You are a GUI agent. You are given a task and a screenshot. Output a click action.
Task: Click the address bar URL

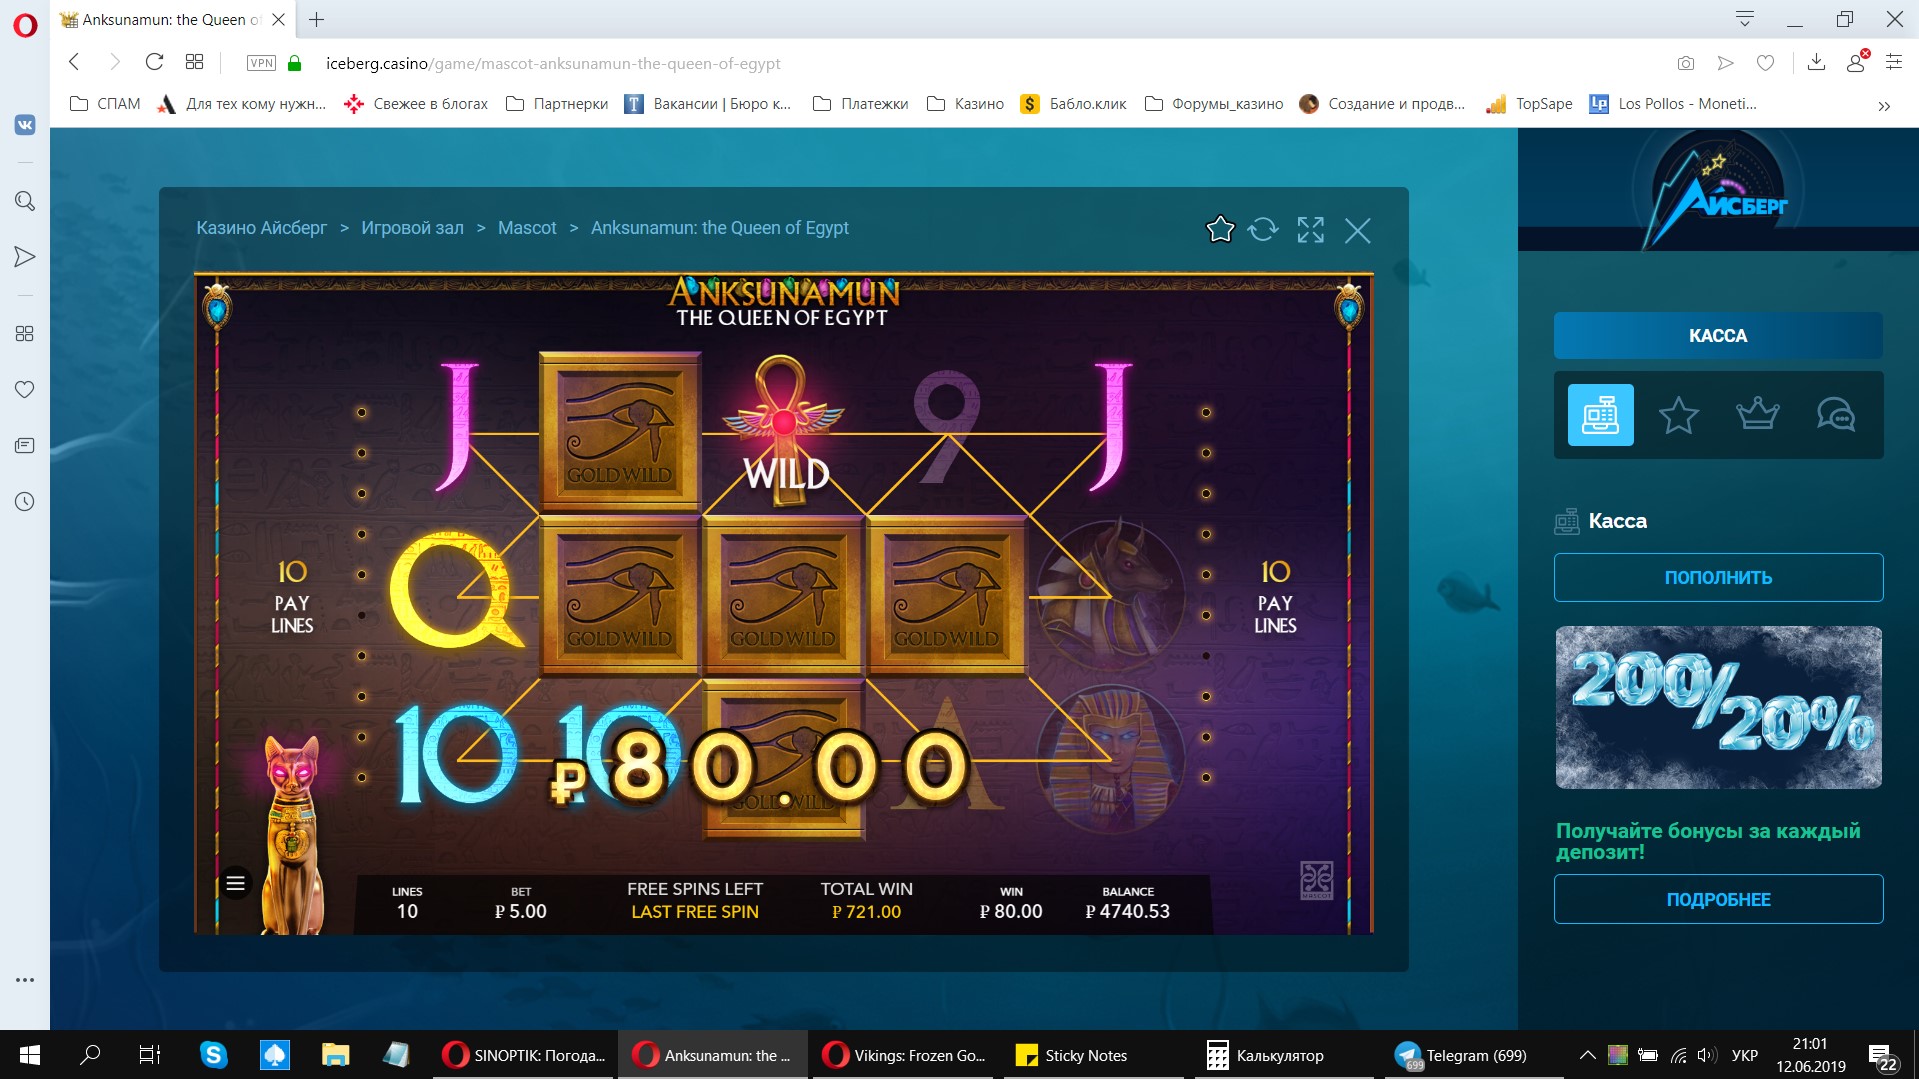(x=553, y=63)
